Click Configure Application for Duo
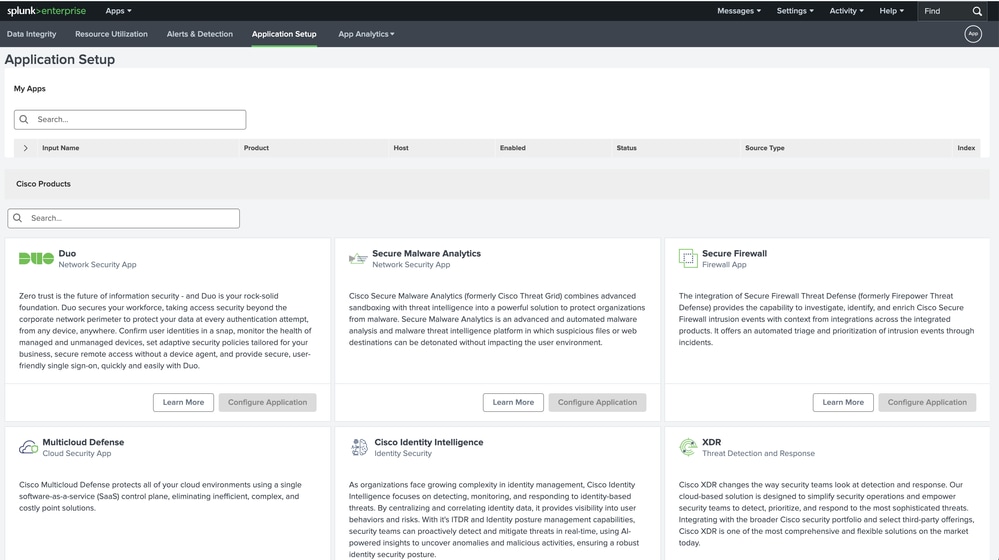Screen dimensions: 999x560 (268, 402)
